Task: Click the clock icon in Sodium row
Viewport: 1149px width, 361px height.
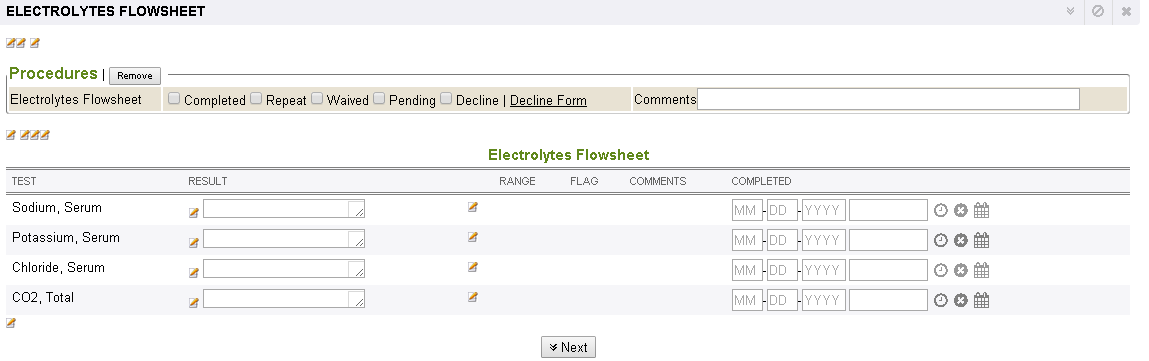Action: (941, 210)
